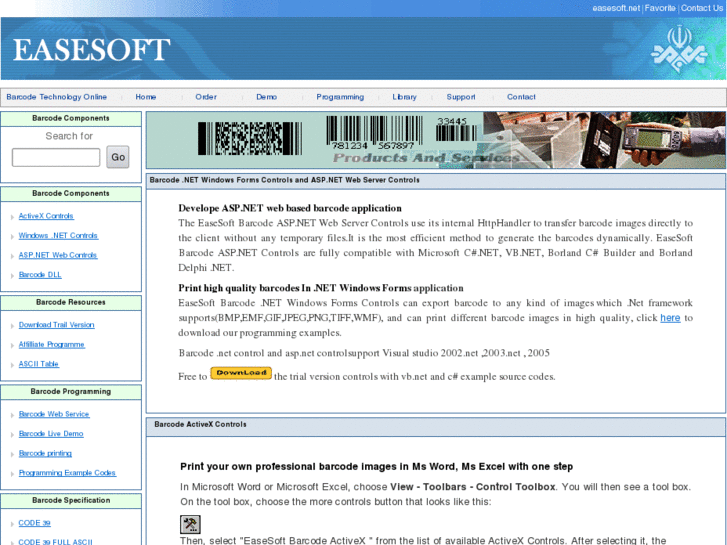Go to the Home menu item
The height and width of the screenshot is (545, 727).
[x=146, y=97]
